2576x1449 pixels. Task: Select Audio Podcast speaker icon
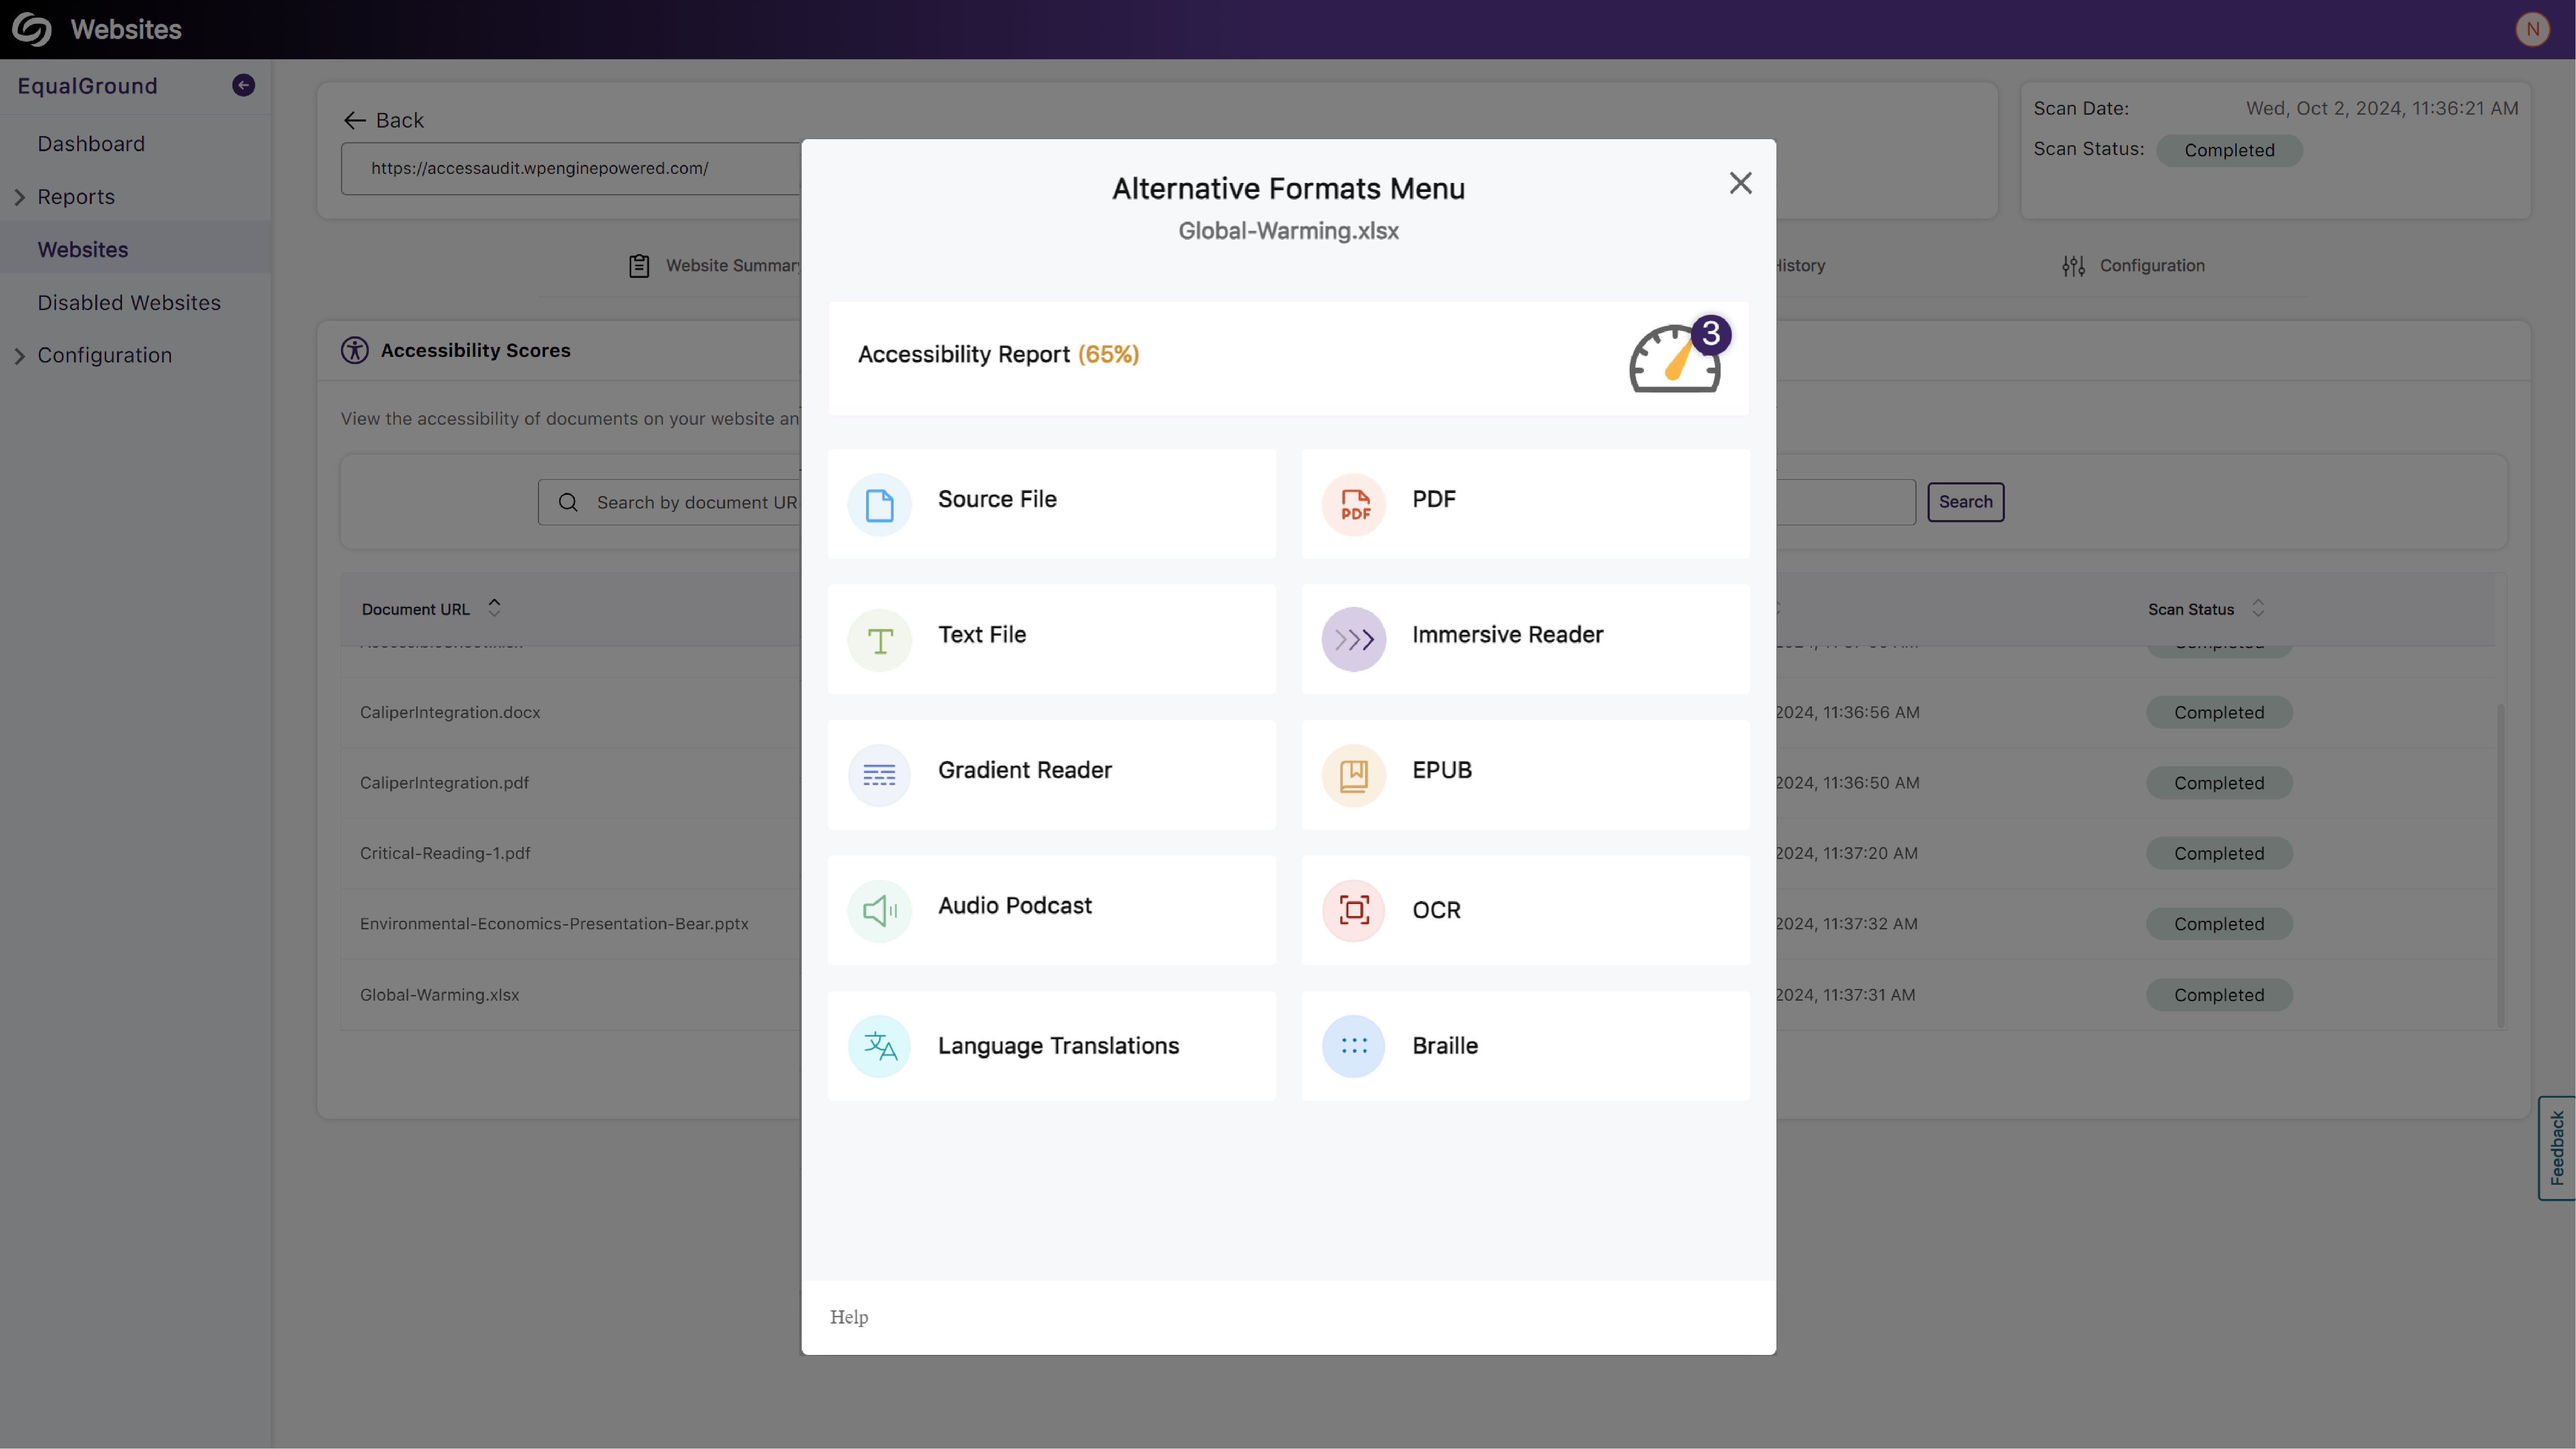pos(879,910)
